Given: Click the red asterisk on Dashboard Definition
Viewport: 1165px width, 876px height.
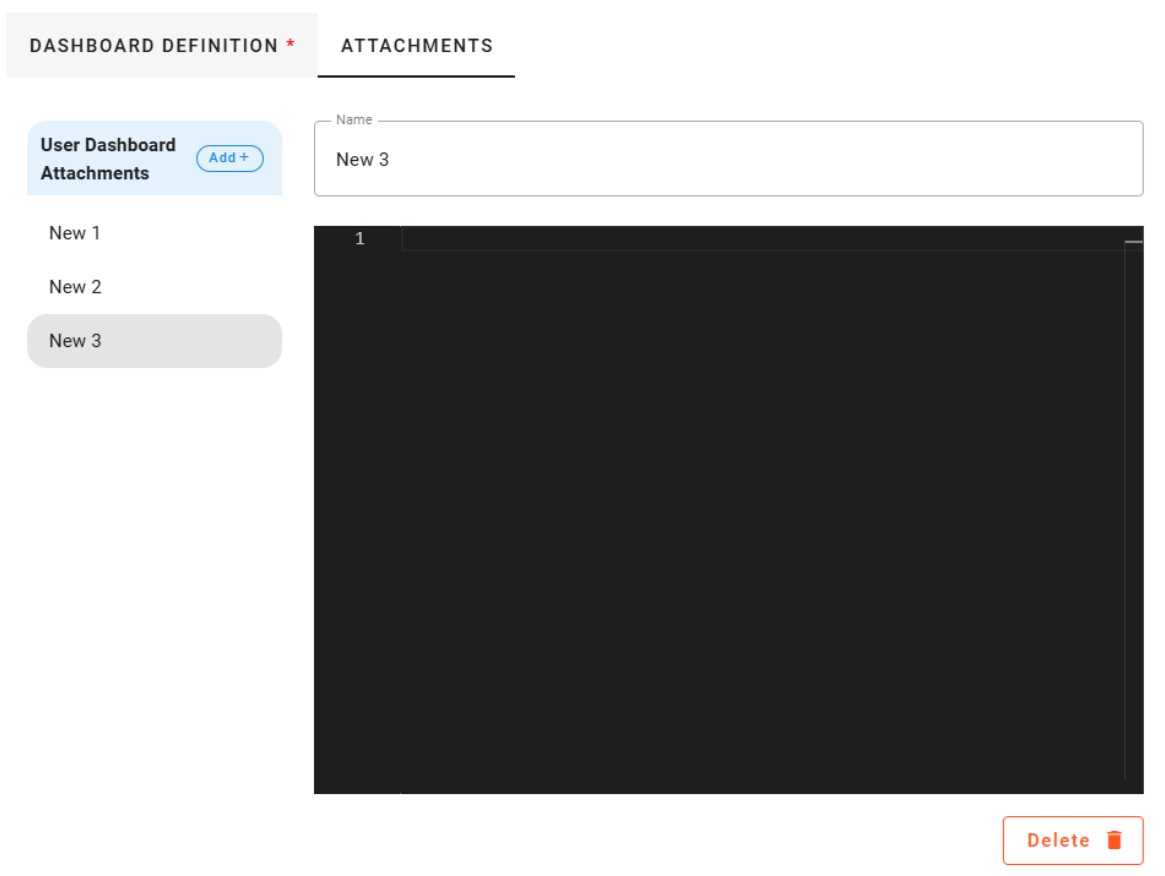Looking at the screenshot, I should tap(289, 41).
